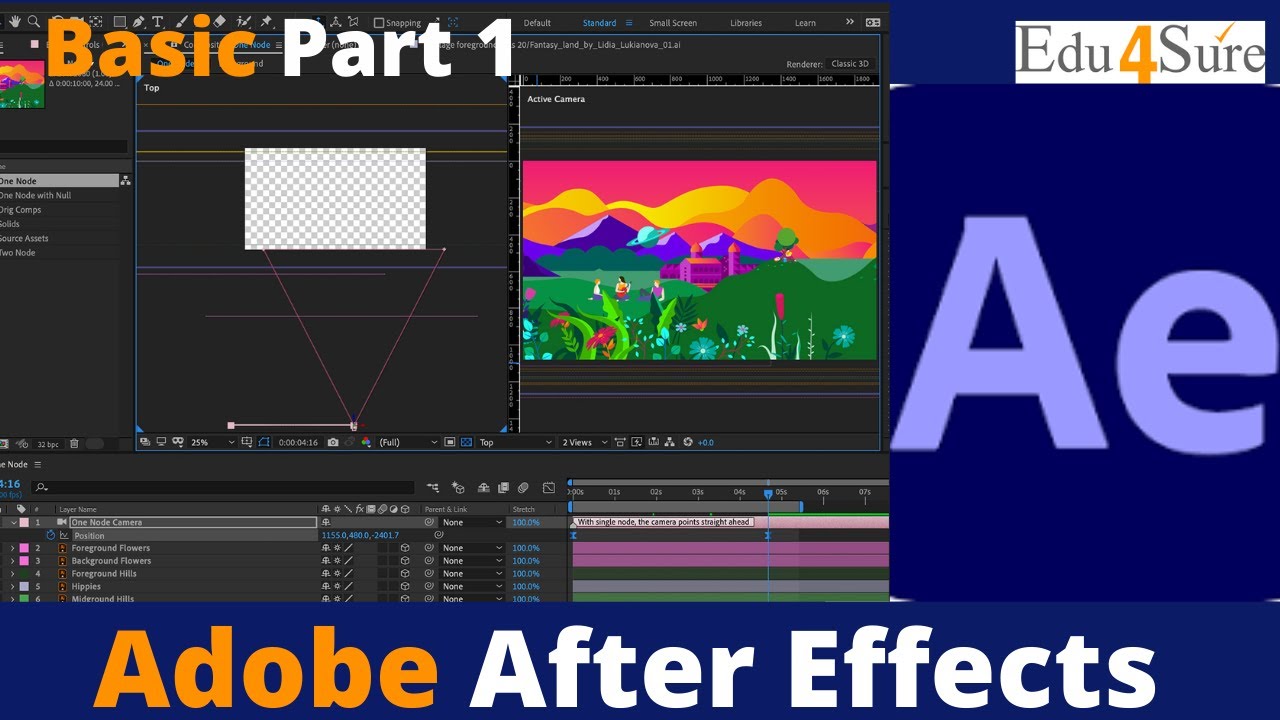Click the 0:00:04:16 timecode in viewer
Image resolution: width=1280 pixels, height=720 pixels.
(x=298, y=442)
